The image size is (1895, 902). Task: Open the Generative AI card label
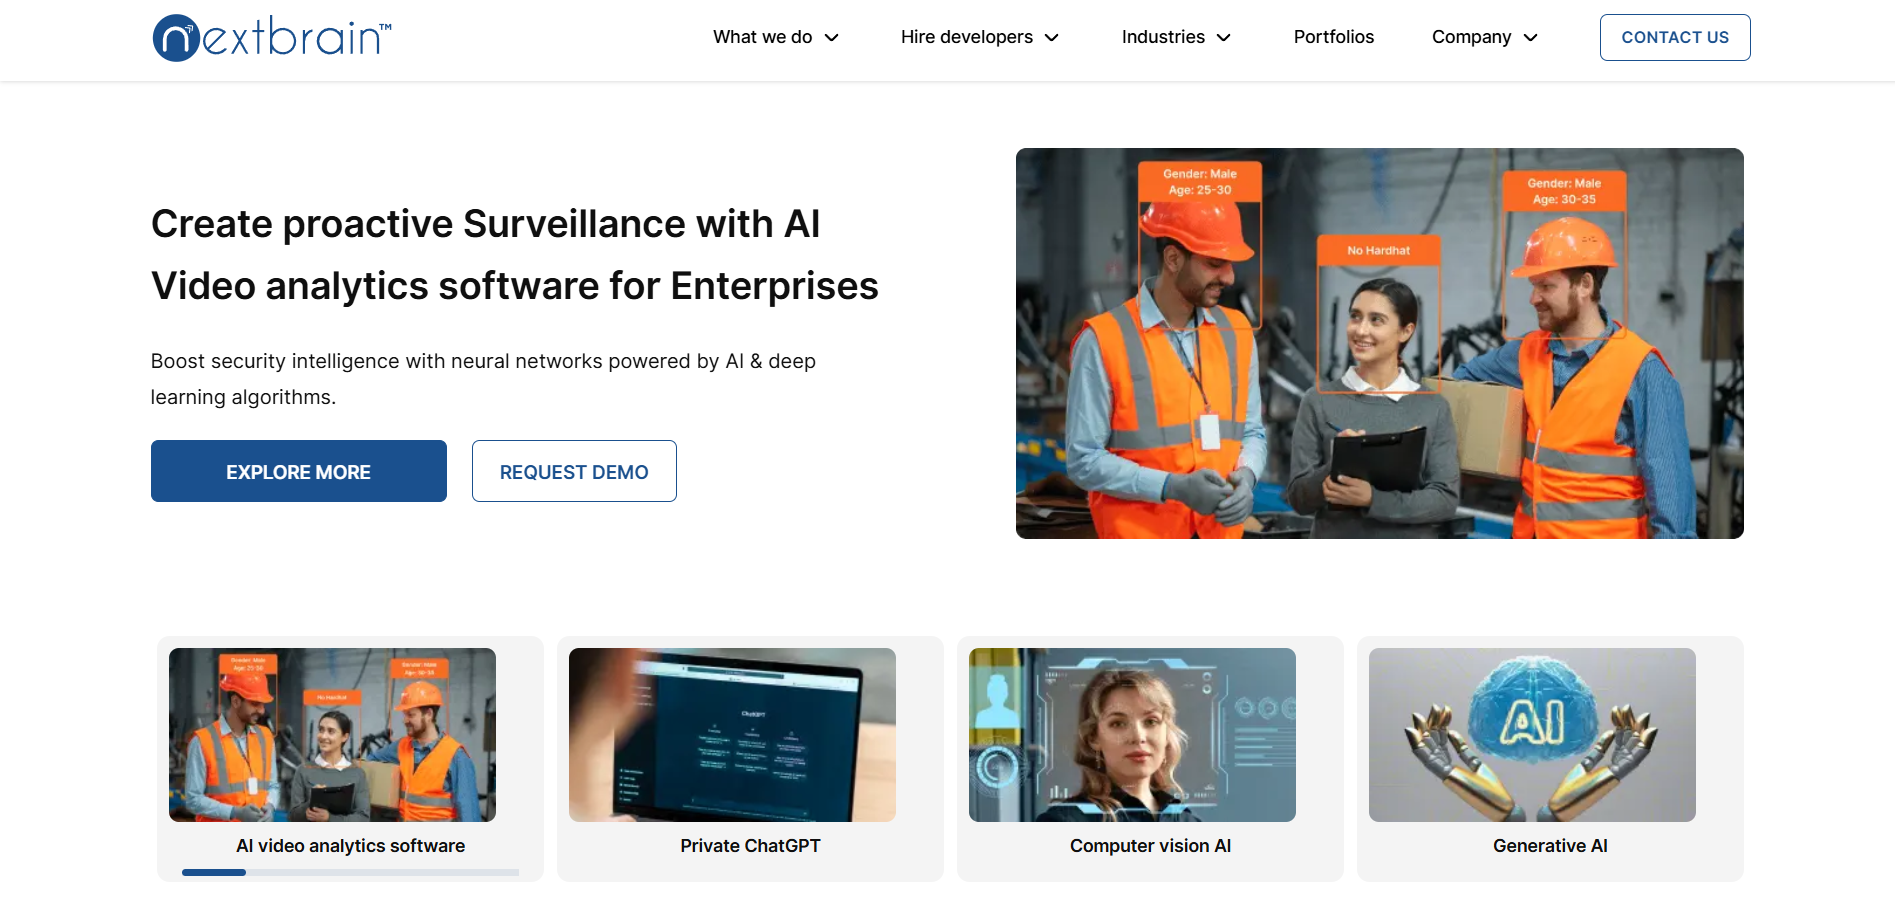pos(1550,846)
